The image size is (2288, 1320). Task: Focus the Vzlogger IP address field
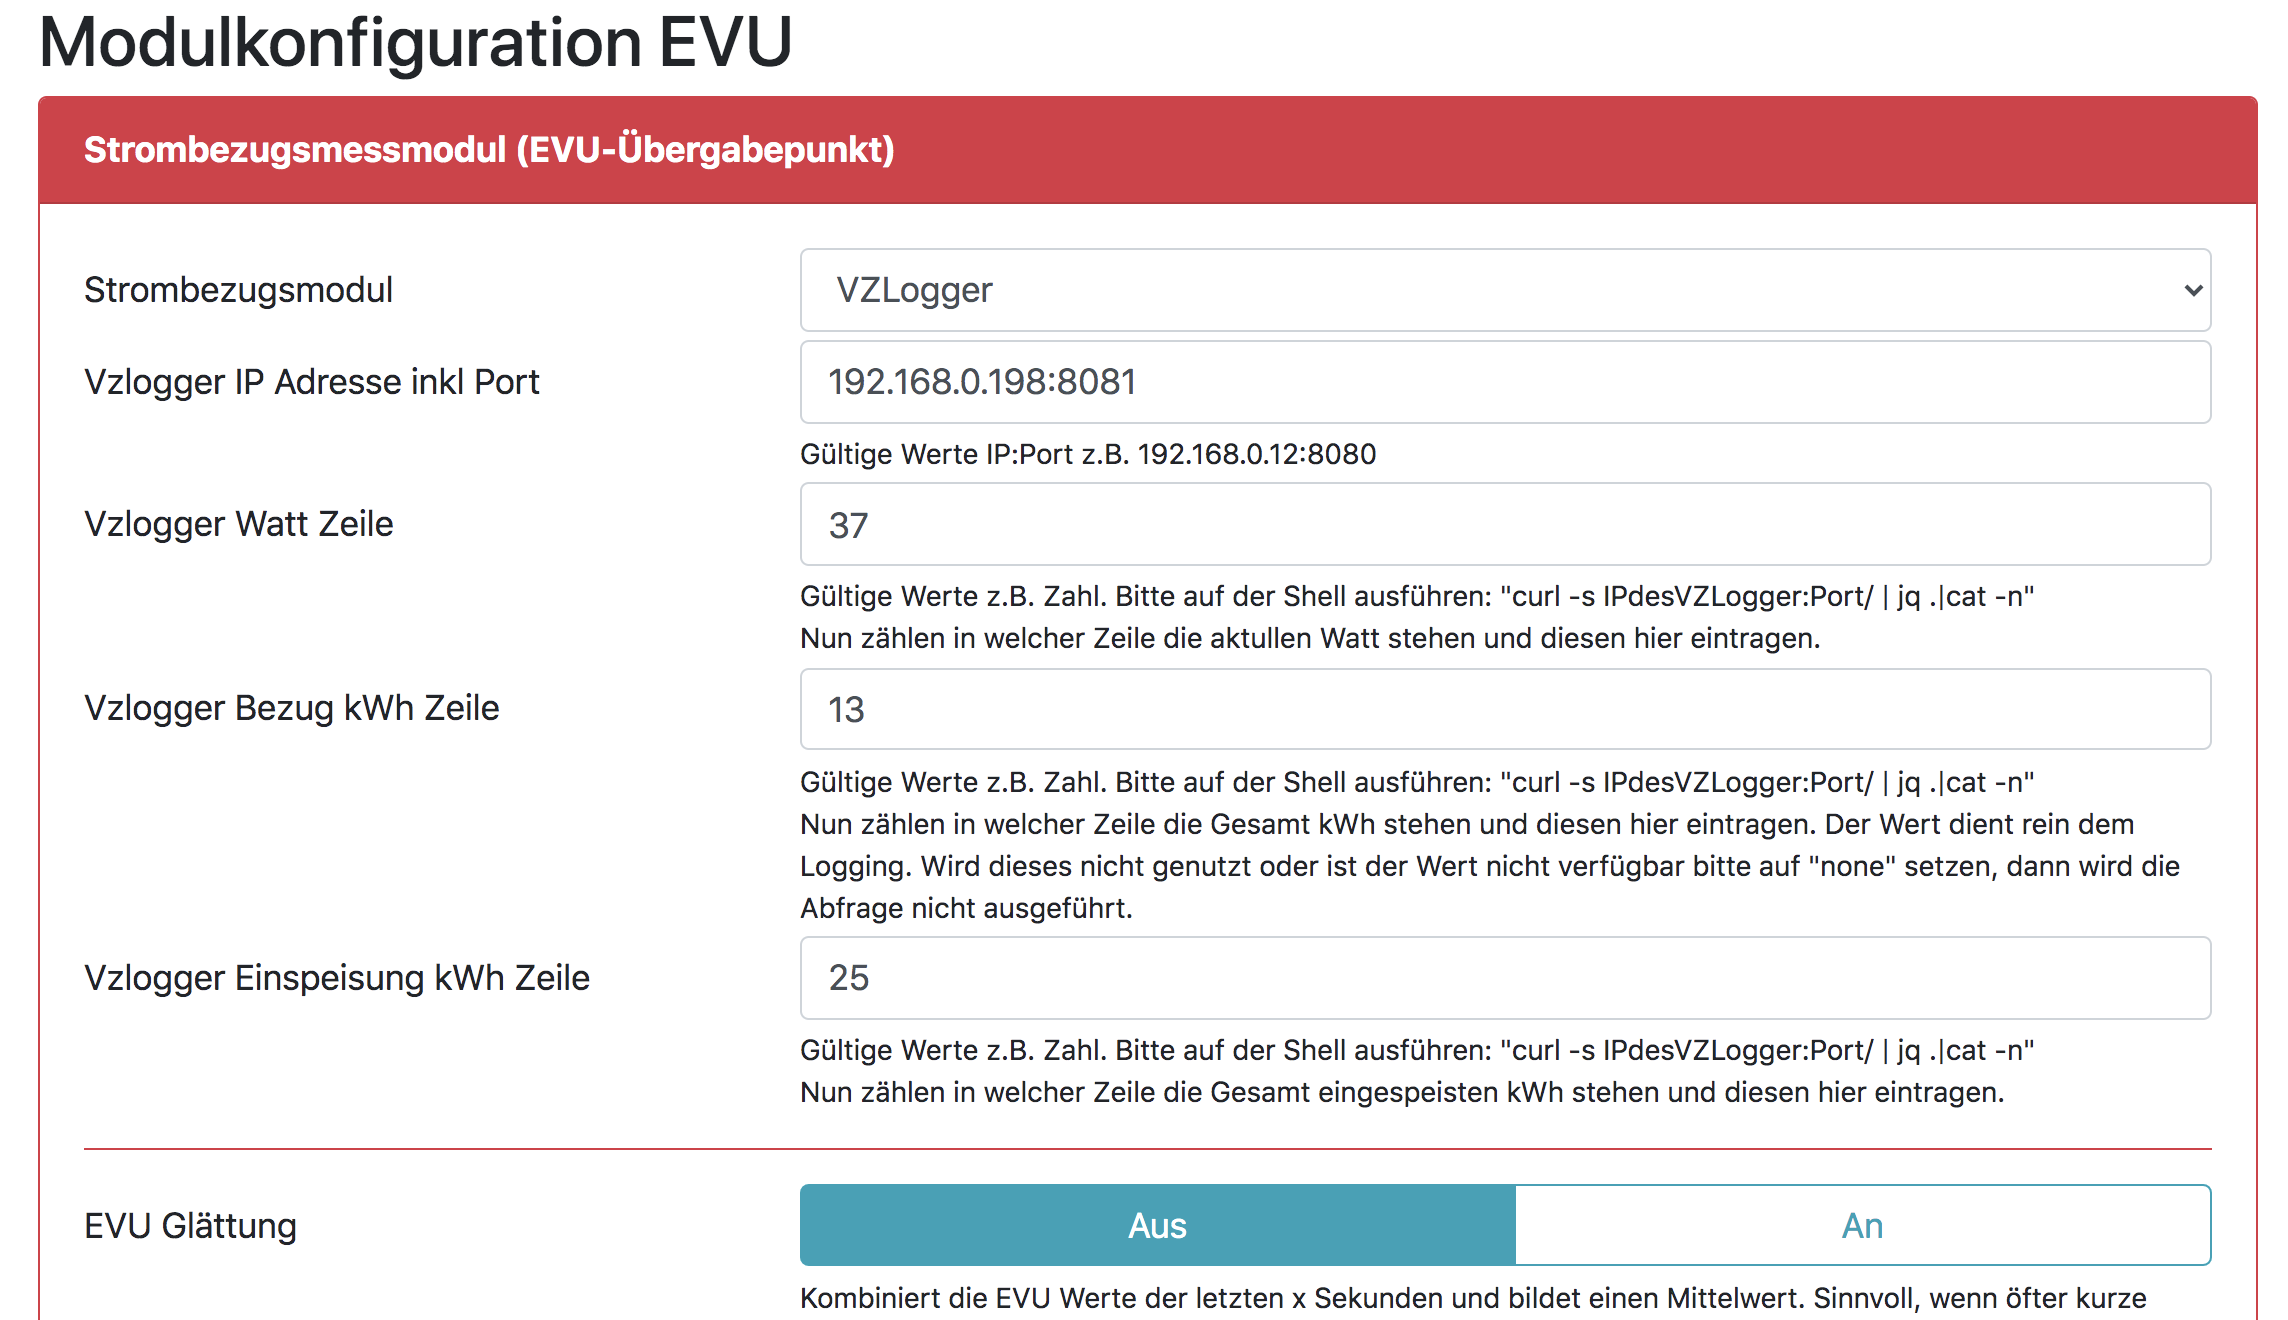click(1504, 382)
